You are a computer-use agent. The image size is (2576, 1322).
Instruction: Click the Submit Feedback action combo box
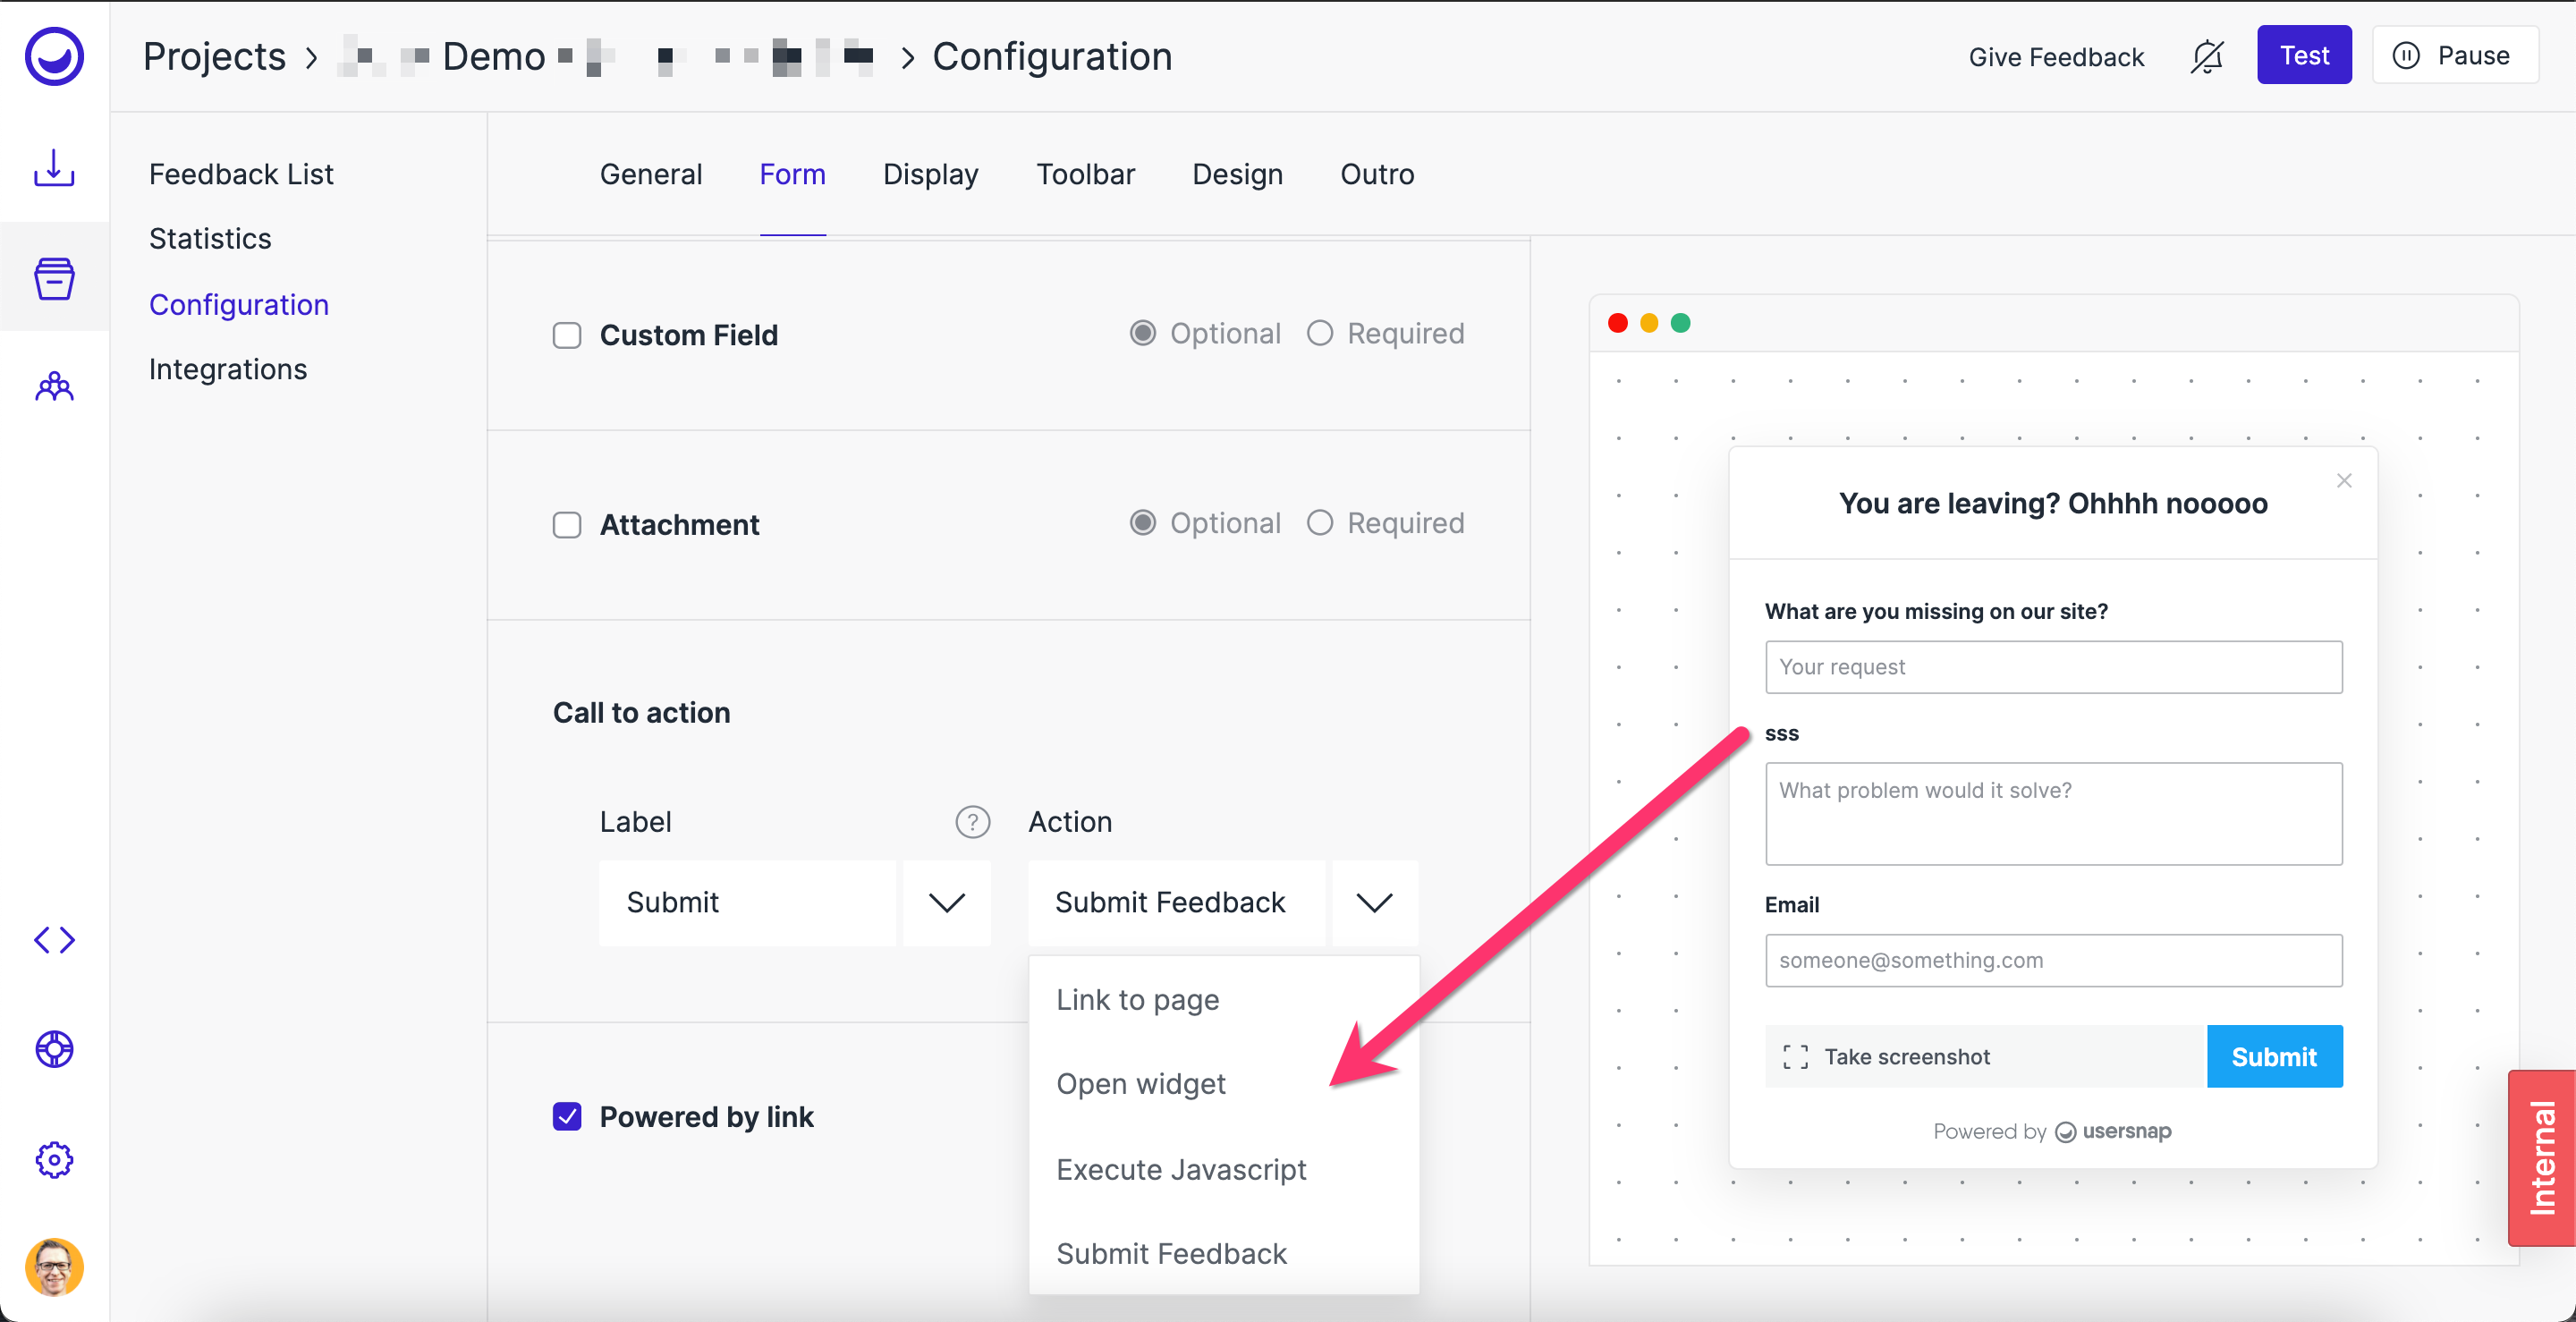(1176, 903)
